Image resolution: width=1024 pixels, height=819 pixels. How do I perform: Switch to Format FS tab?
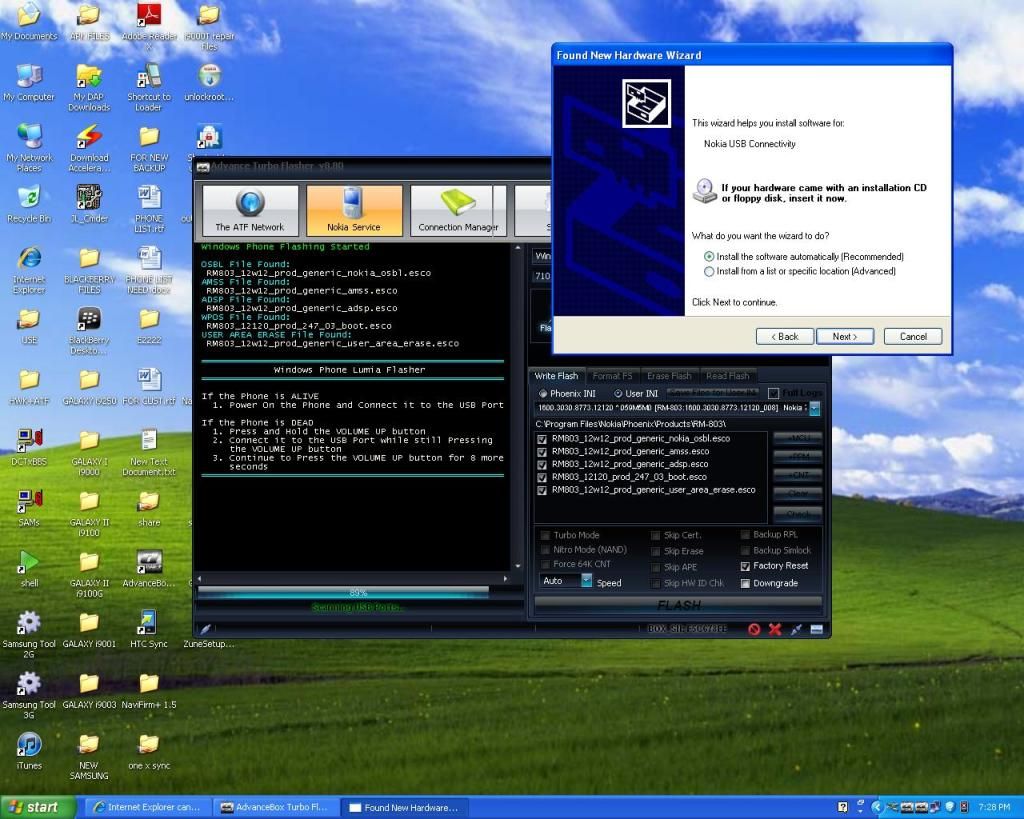(612, 376)
